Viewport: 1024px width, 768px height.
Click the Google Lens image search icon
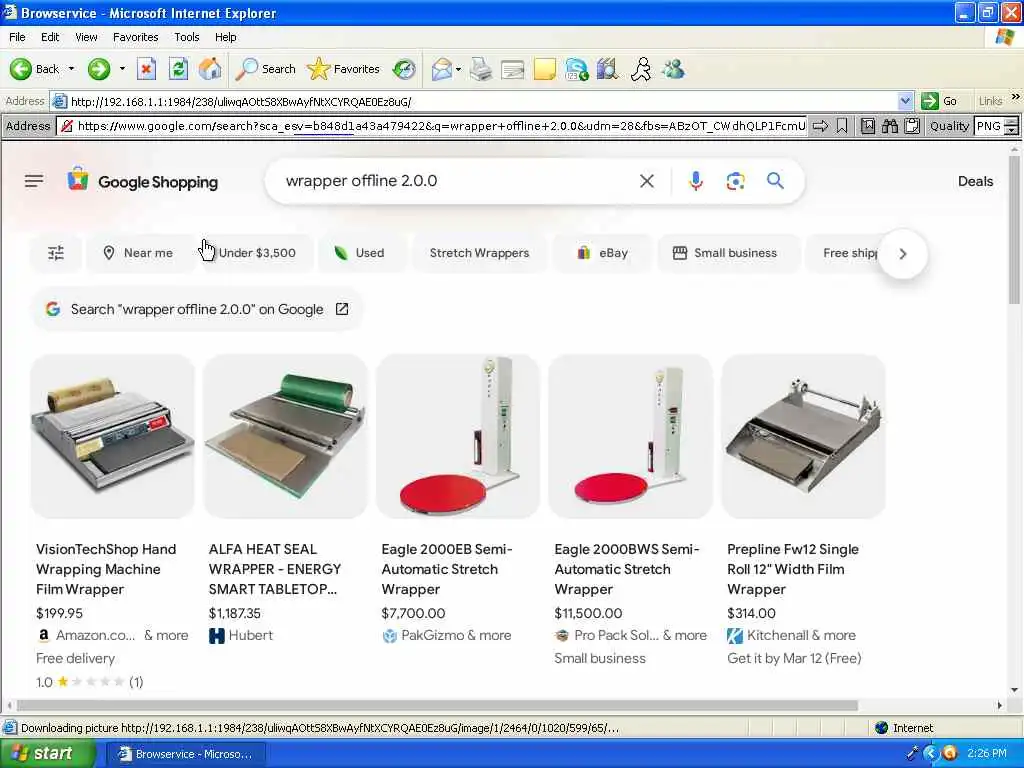pos(735,181)
